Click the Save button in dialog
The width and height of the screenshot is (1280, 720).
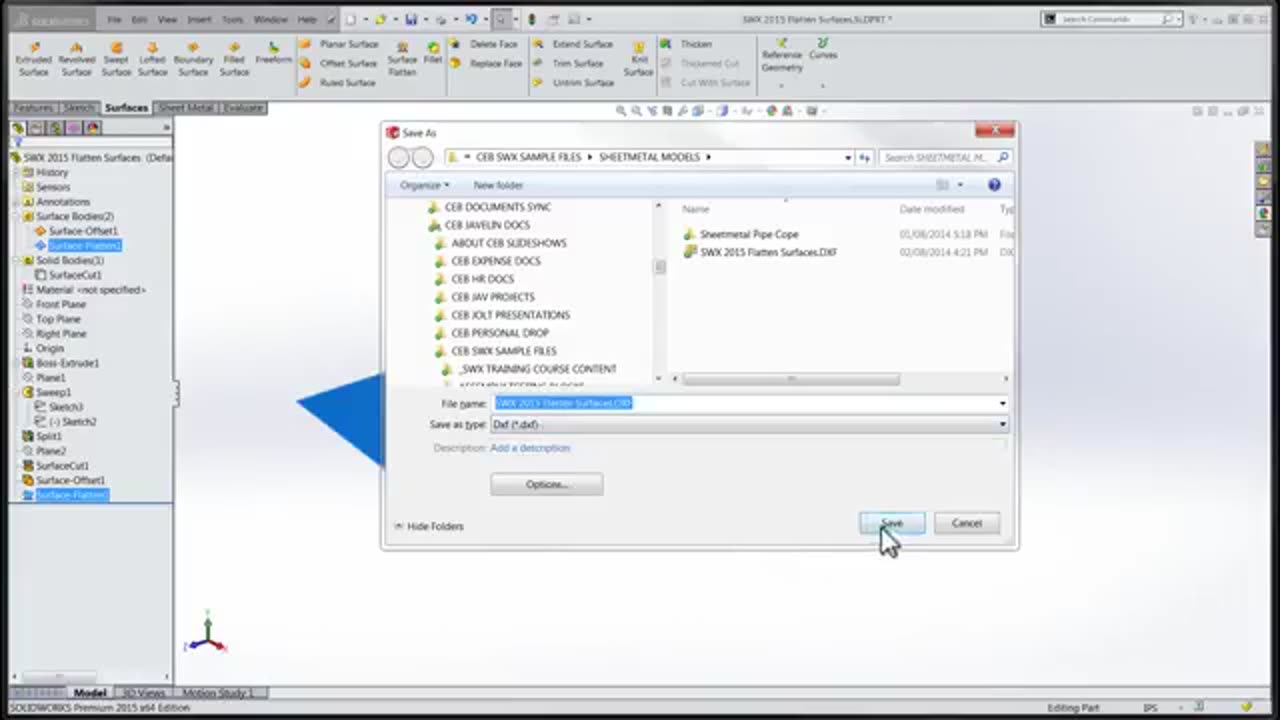point(892,523)
